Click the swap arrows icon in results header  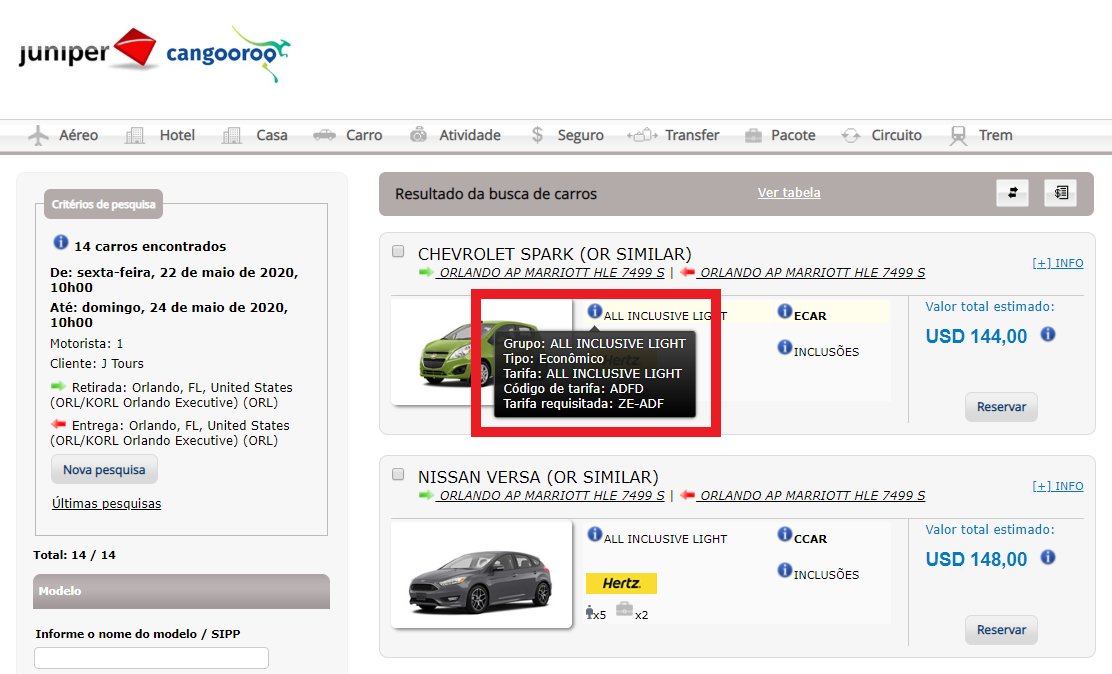coord(1012,193)
